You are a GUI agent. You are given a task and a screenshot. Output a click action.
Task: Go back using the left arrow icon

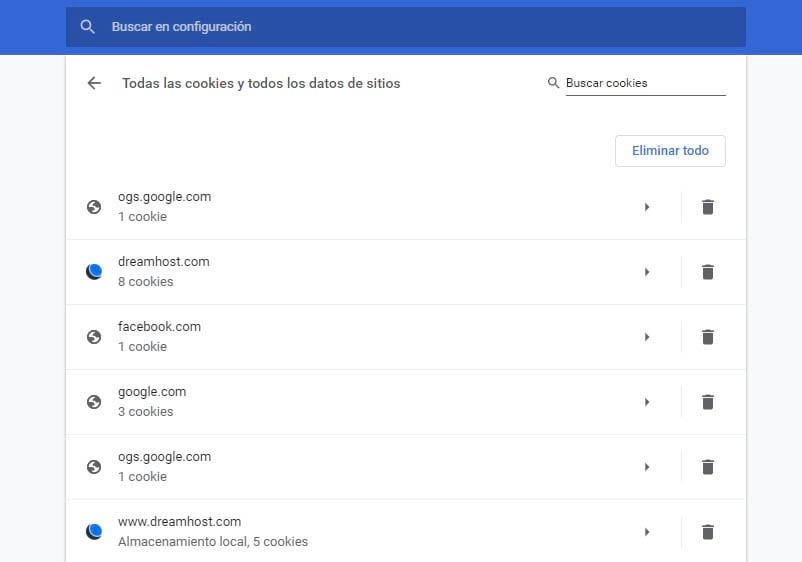(x=94, y=84)
